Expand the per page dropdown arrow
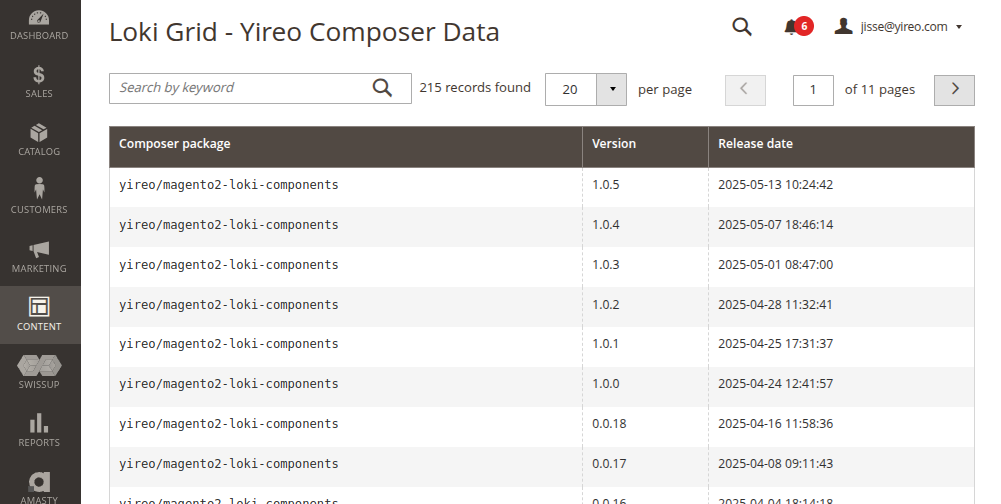Screen dimensions: 1001x504 611,89
